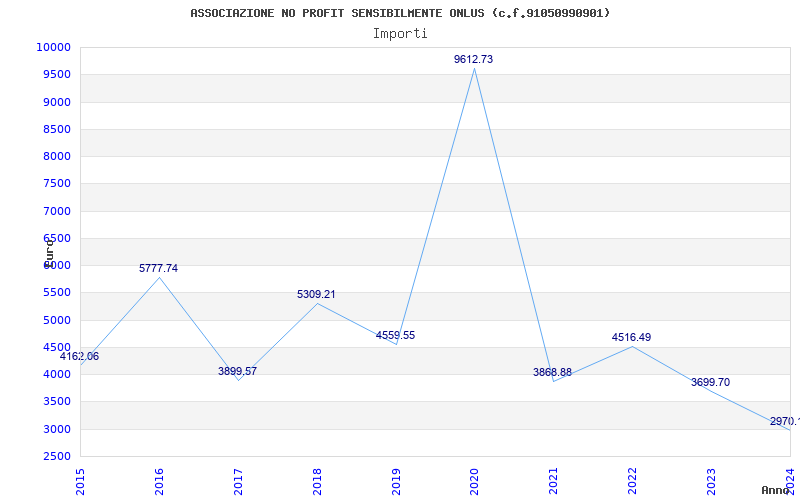Image resolution: width=800 pixels, height=500 pixels.
Task: Click the 10000 y-axis tick label
Action: 53,47
